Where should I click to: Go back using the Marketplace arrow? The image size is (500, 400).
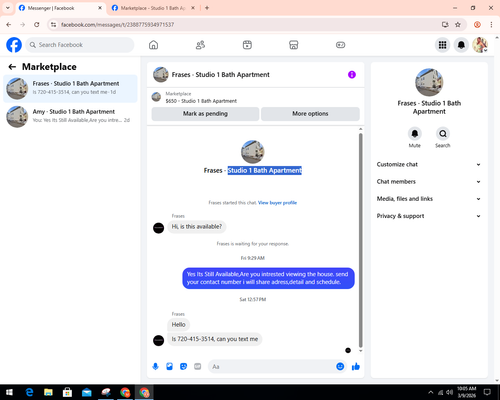coord(12,67)
